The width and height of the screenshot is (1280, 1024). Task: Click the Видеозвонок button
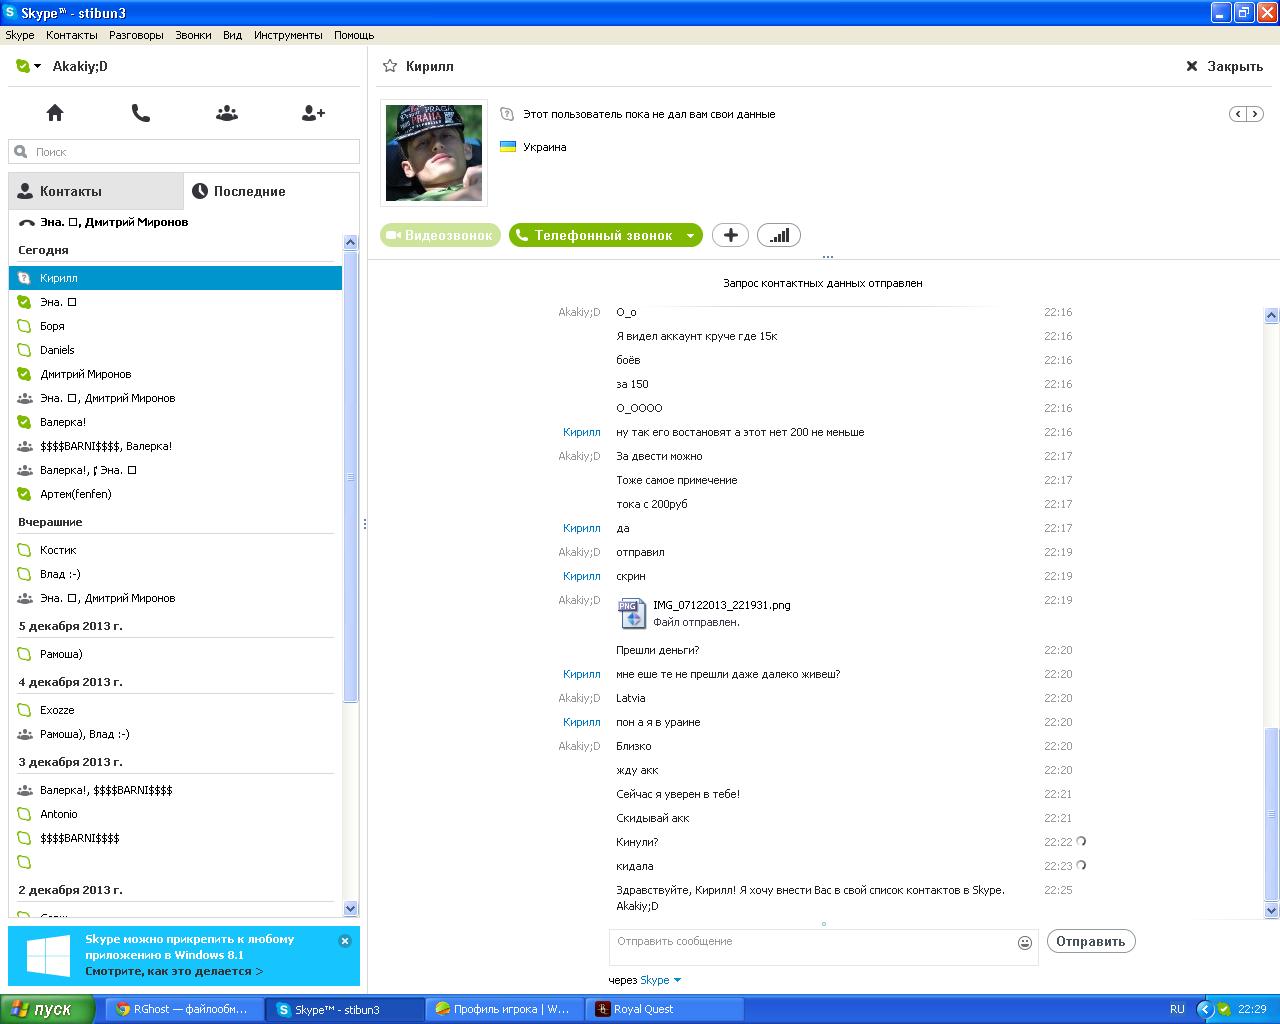[440, 235]
